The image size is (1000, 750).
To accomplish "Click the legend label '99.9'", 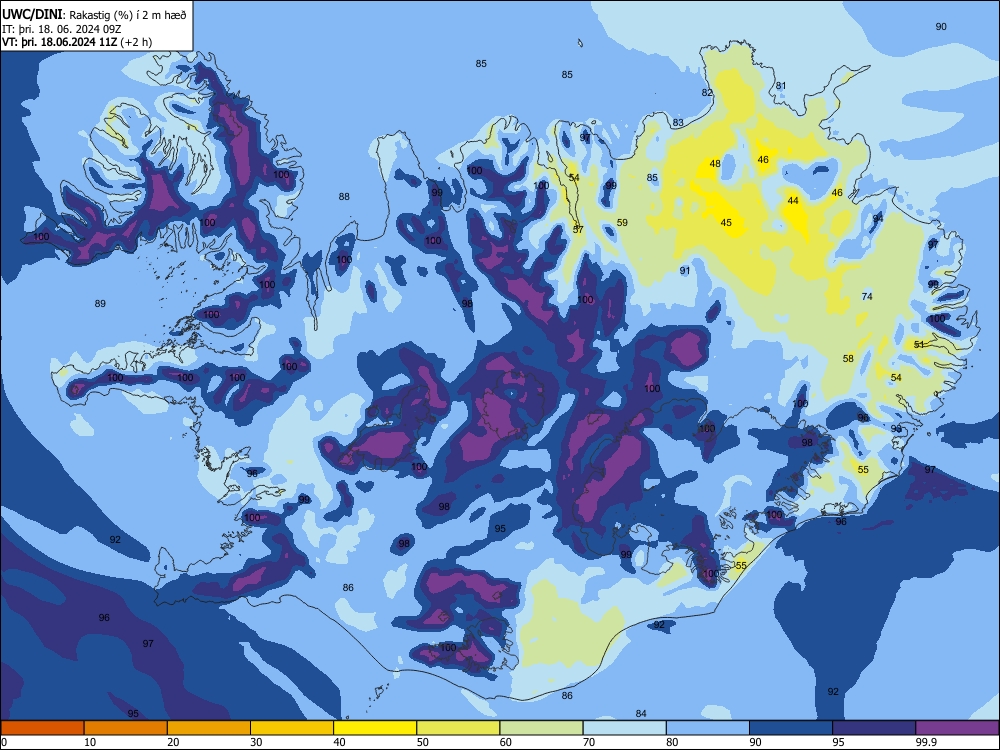I will (925, 742).
